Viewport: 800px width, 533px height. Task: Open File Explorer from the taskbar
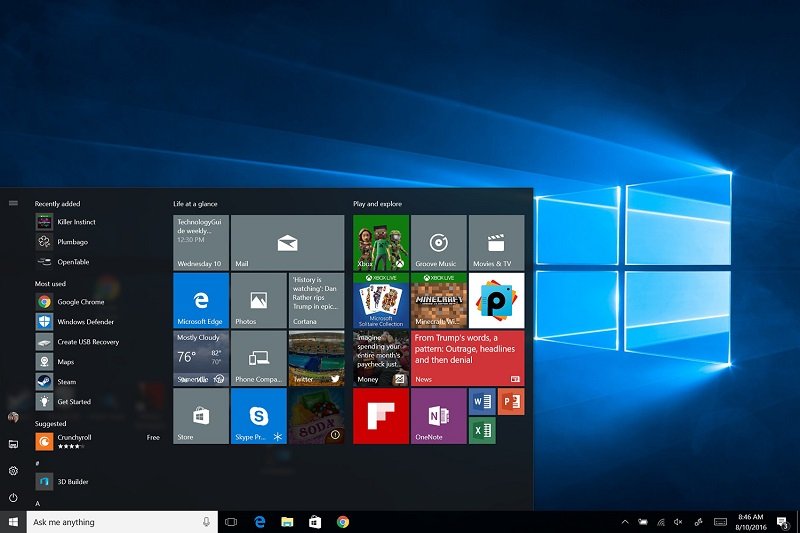tap(287, 522)
